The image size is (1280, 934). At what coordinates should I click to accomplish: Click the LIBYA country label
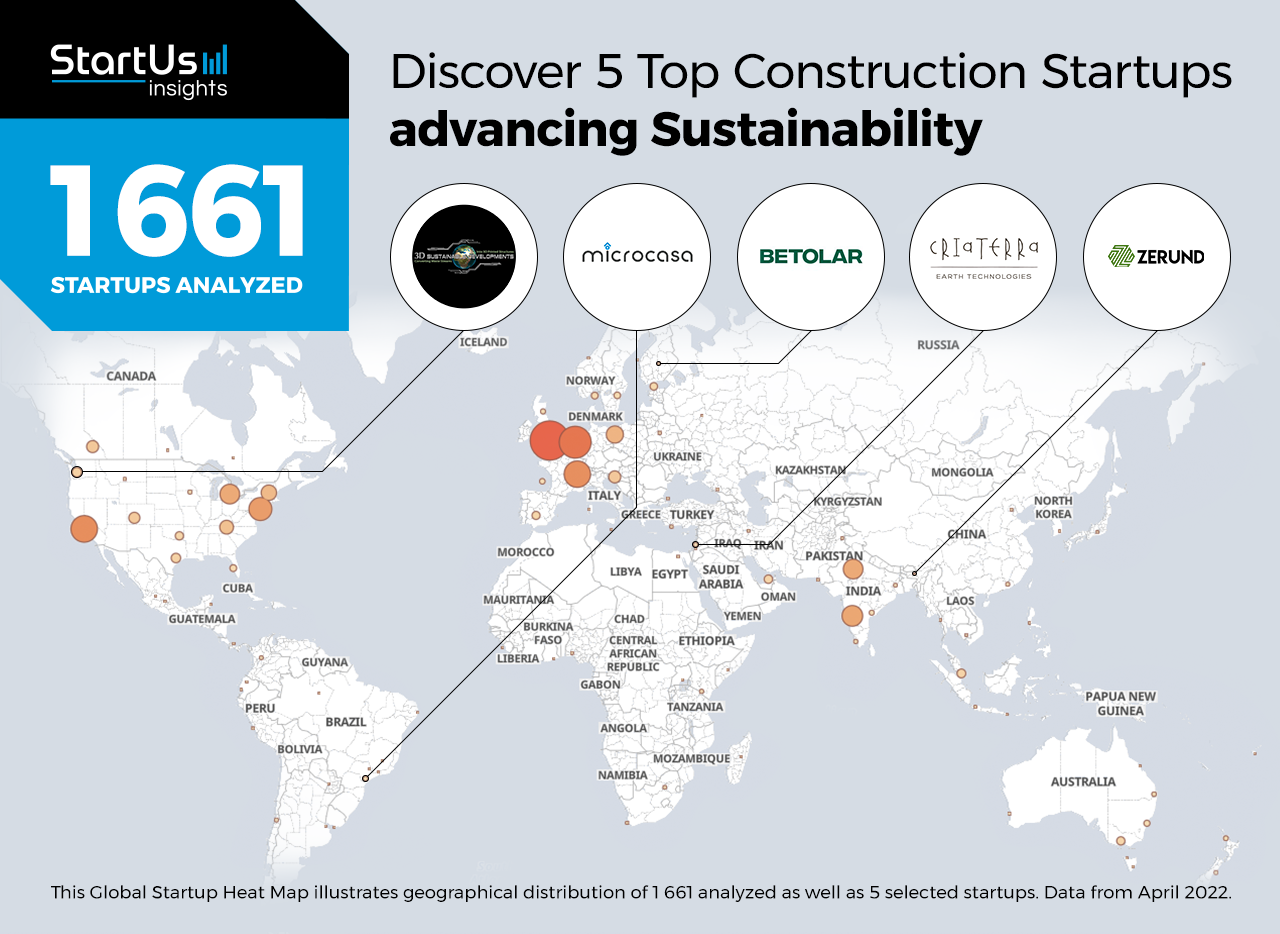[625, 572]
